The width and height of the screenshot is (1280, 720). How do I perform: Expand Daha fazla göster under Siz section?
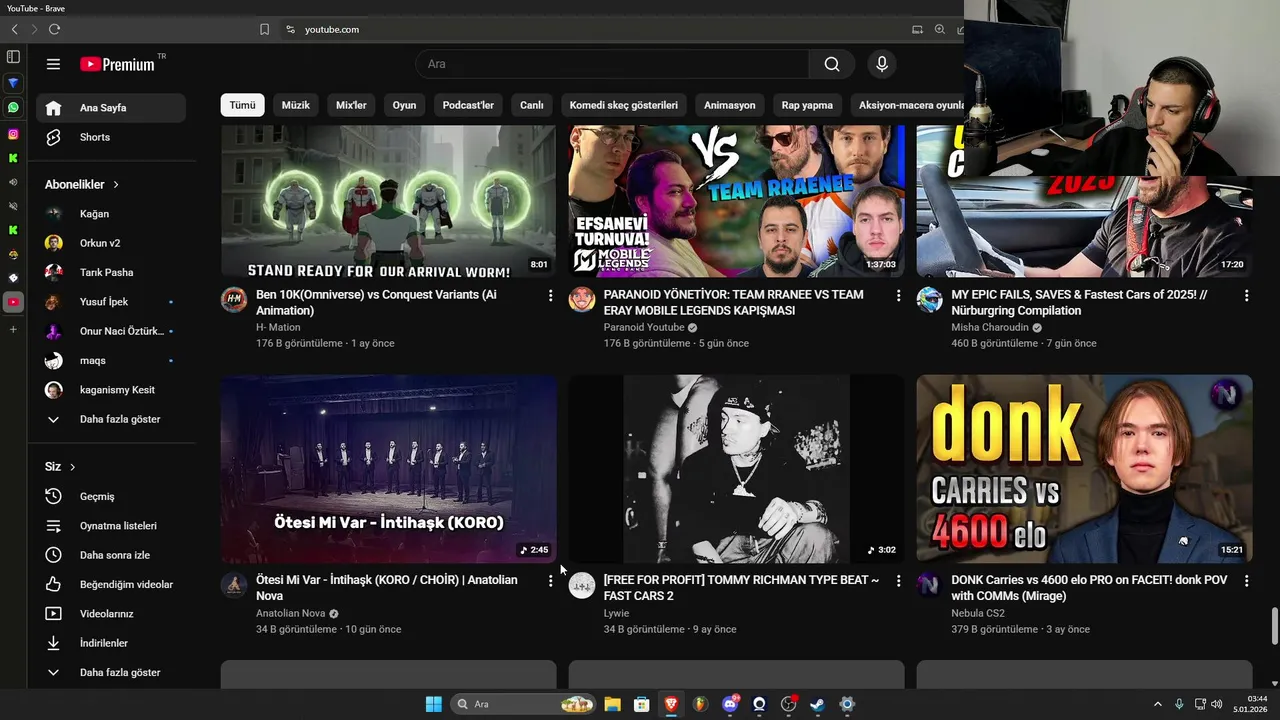point(110,673)
